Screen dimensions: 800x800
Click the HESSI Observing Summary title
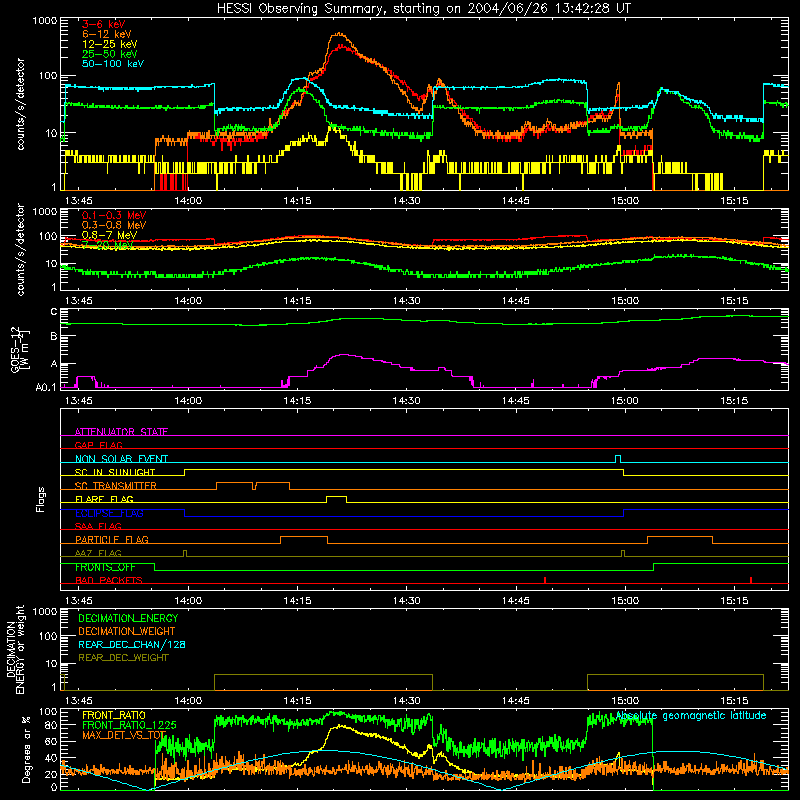(x=423, y=8)
